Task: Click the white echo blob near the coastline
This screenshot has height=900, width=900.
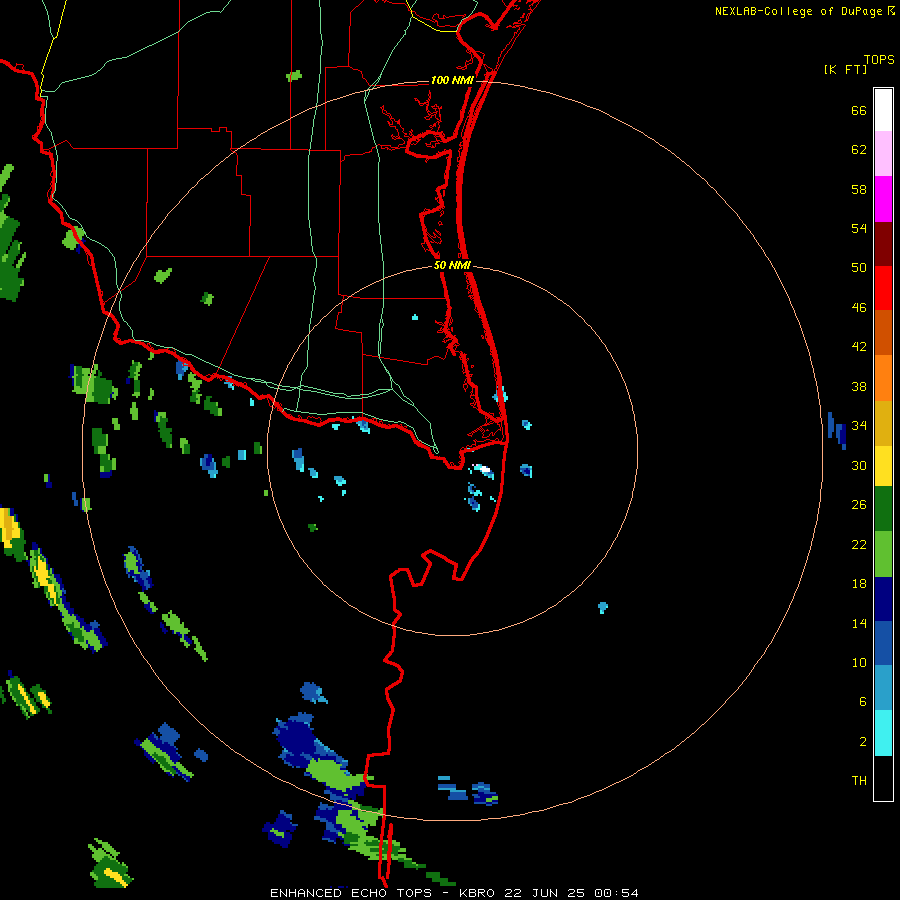Action: click(x=482, y=470)
